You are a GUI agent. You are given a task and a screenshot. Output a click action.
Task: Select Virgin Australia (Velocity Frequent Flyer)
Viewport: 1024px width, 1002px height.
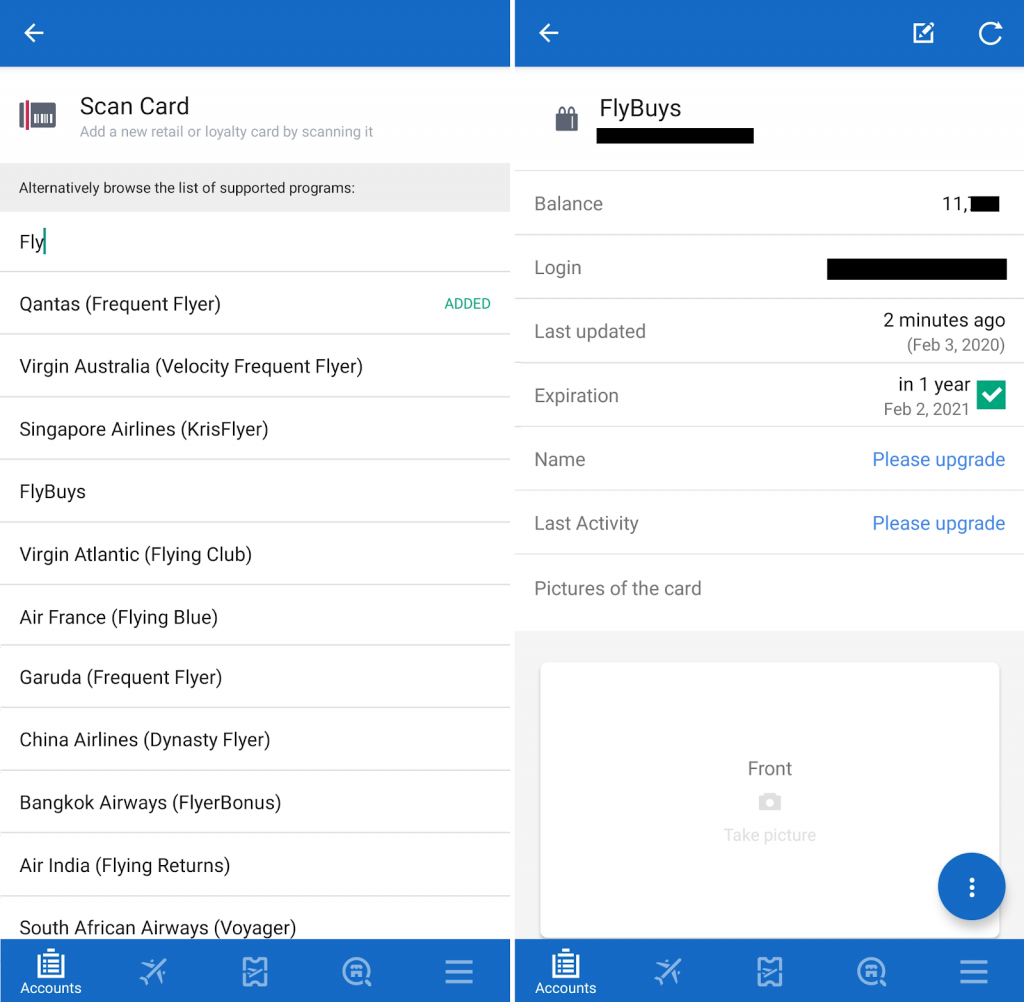point(255,366)
